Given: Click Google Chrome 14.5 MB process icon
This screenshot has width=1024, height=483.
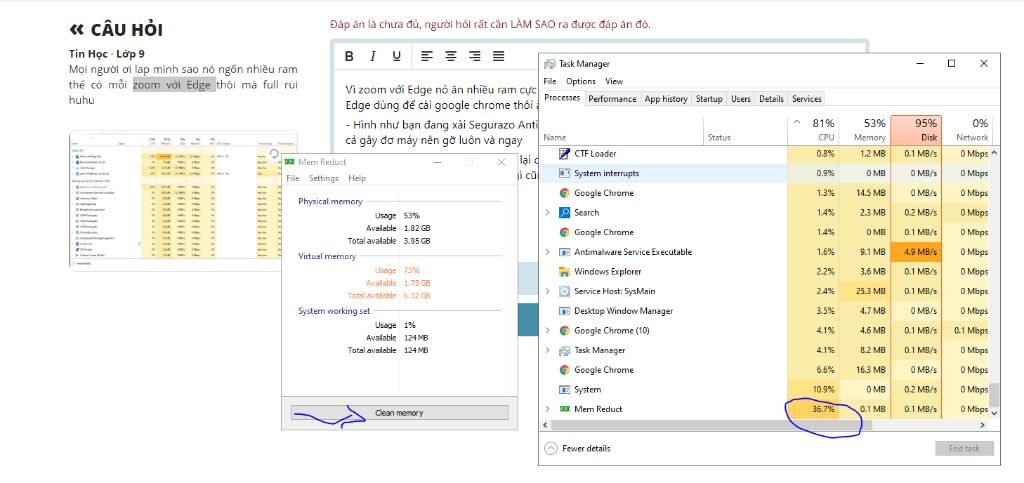Looking at the screenshot, I should click(564, 193).
